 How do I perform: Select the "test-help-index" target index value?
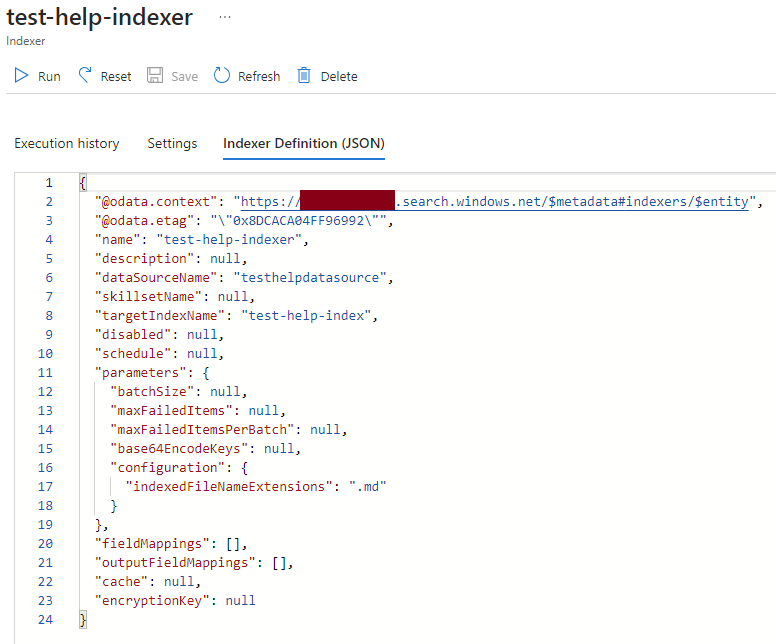[306, 316]
